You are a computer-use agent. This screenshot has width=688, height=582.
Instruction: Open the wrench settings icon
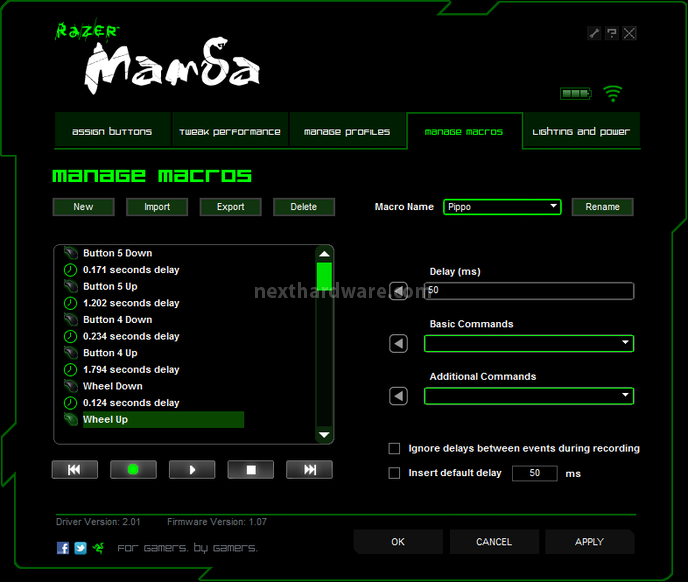click(594, 33)
